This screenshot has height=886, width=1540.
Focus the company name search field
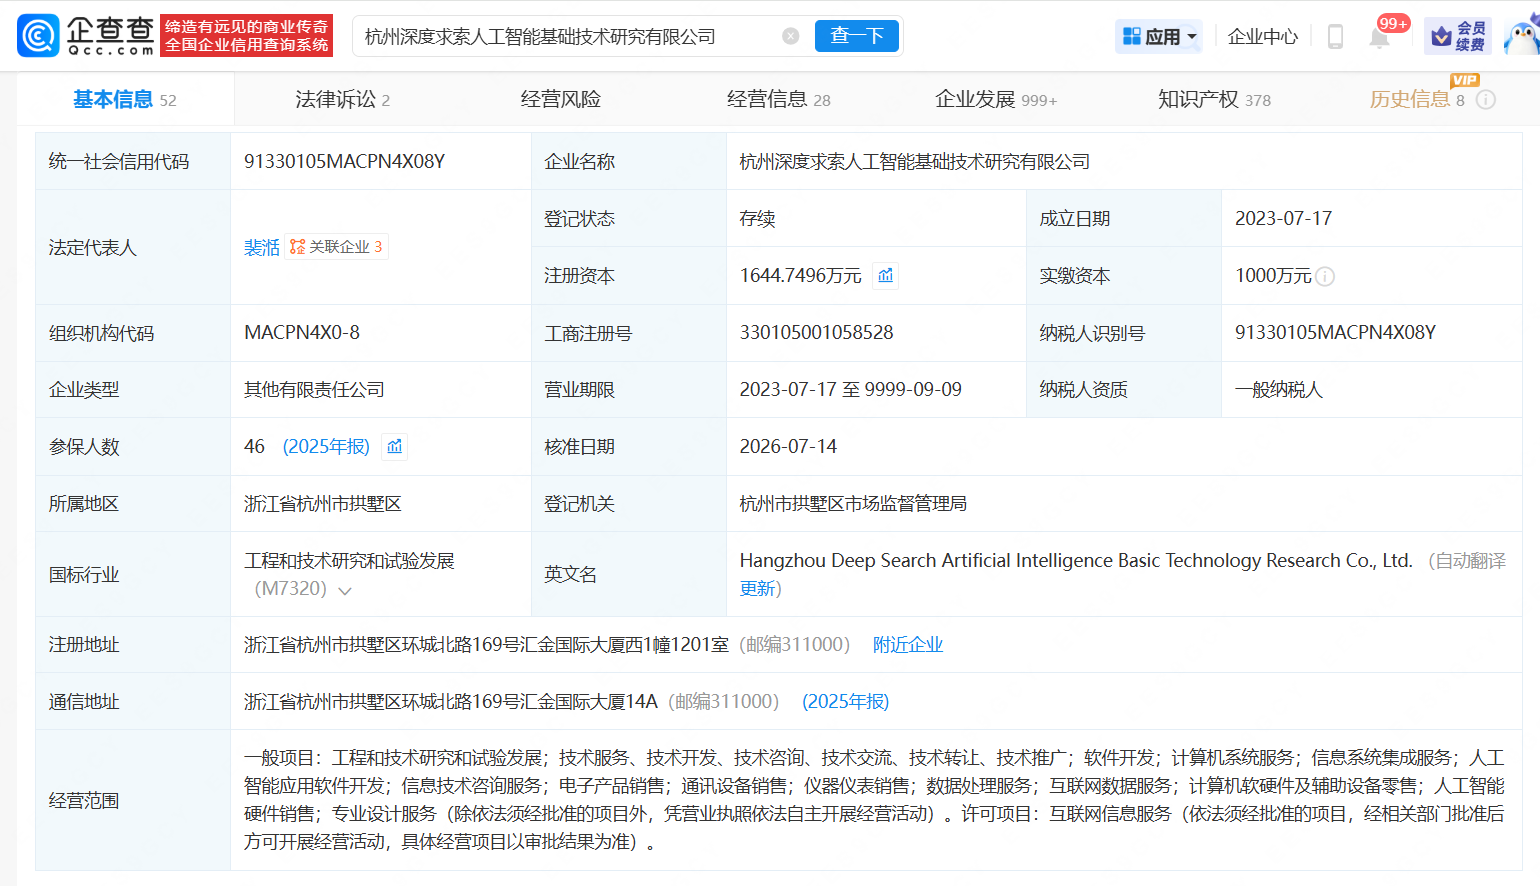pos(570,36)
